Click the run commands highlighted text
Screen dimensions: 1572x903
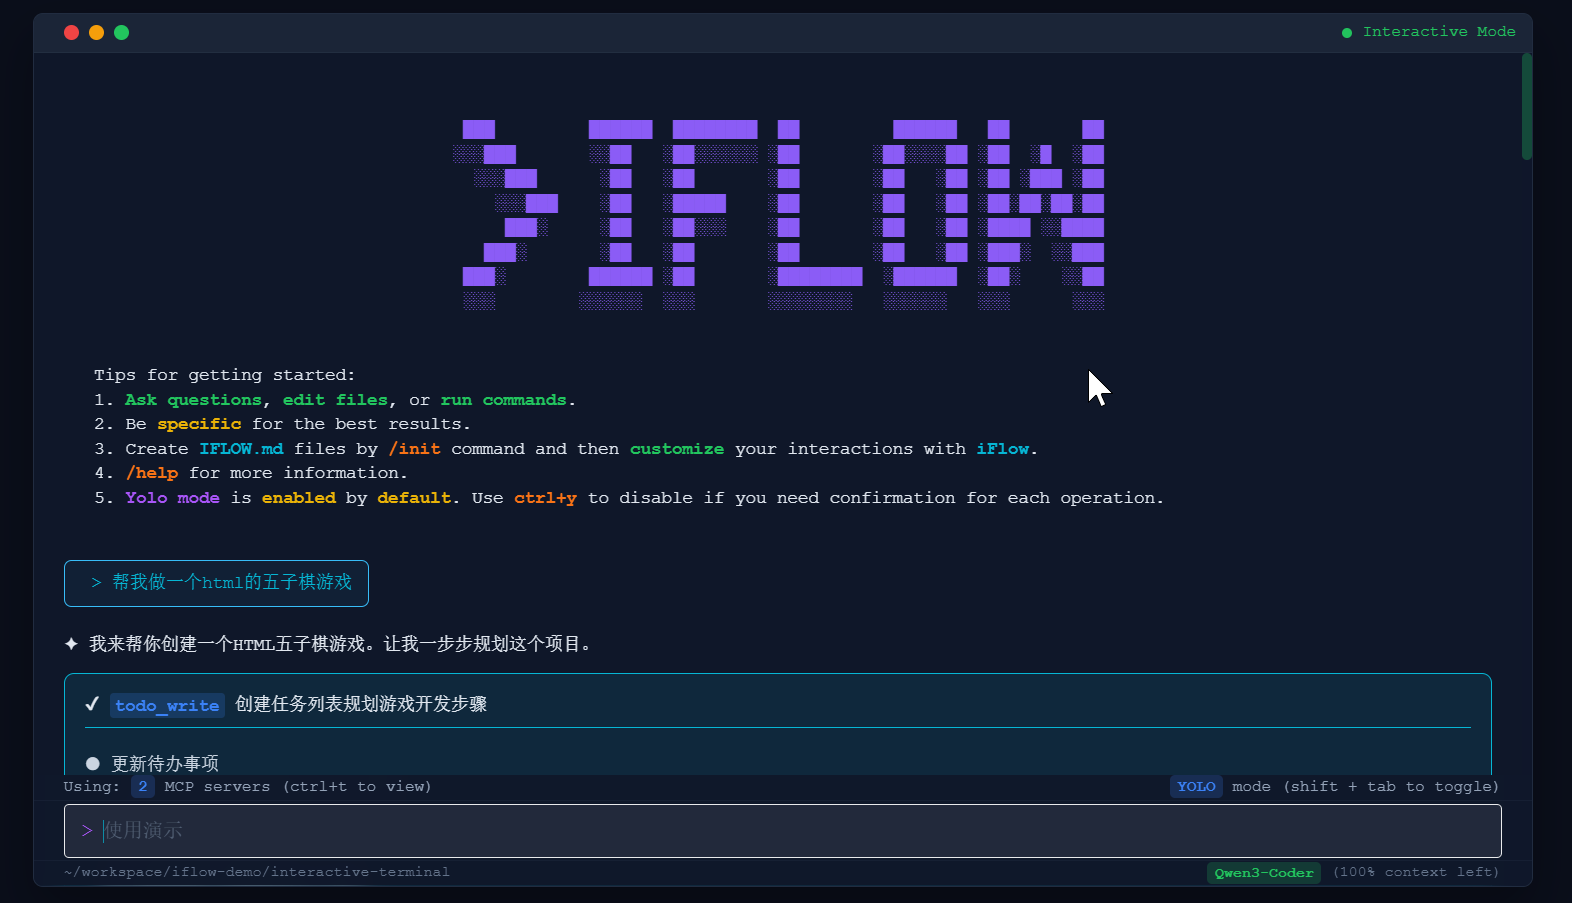pyautogui.click(x=503, y=400)
